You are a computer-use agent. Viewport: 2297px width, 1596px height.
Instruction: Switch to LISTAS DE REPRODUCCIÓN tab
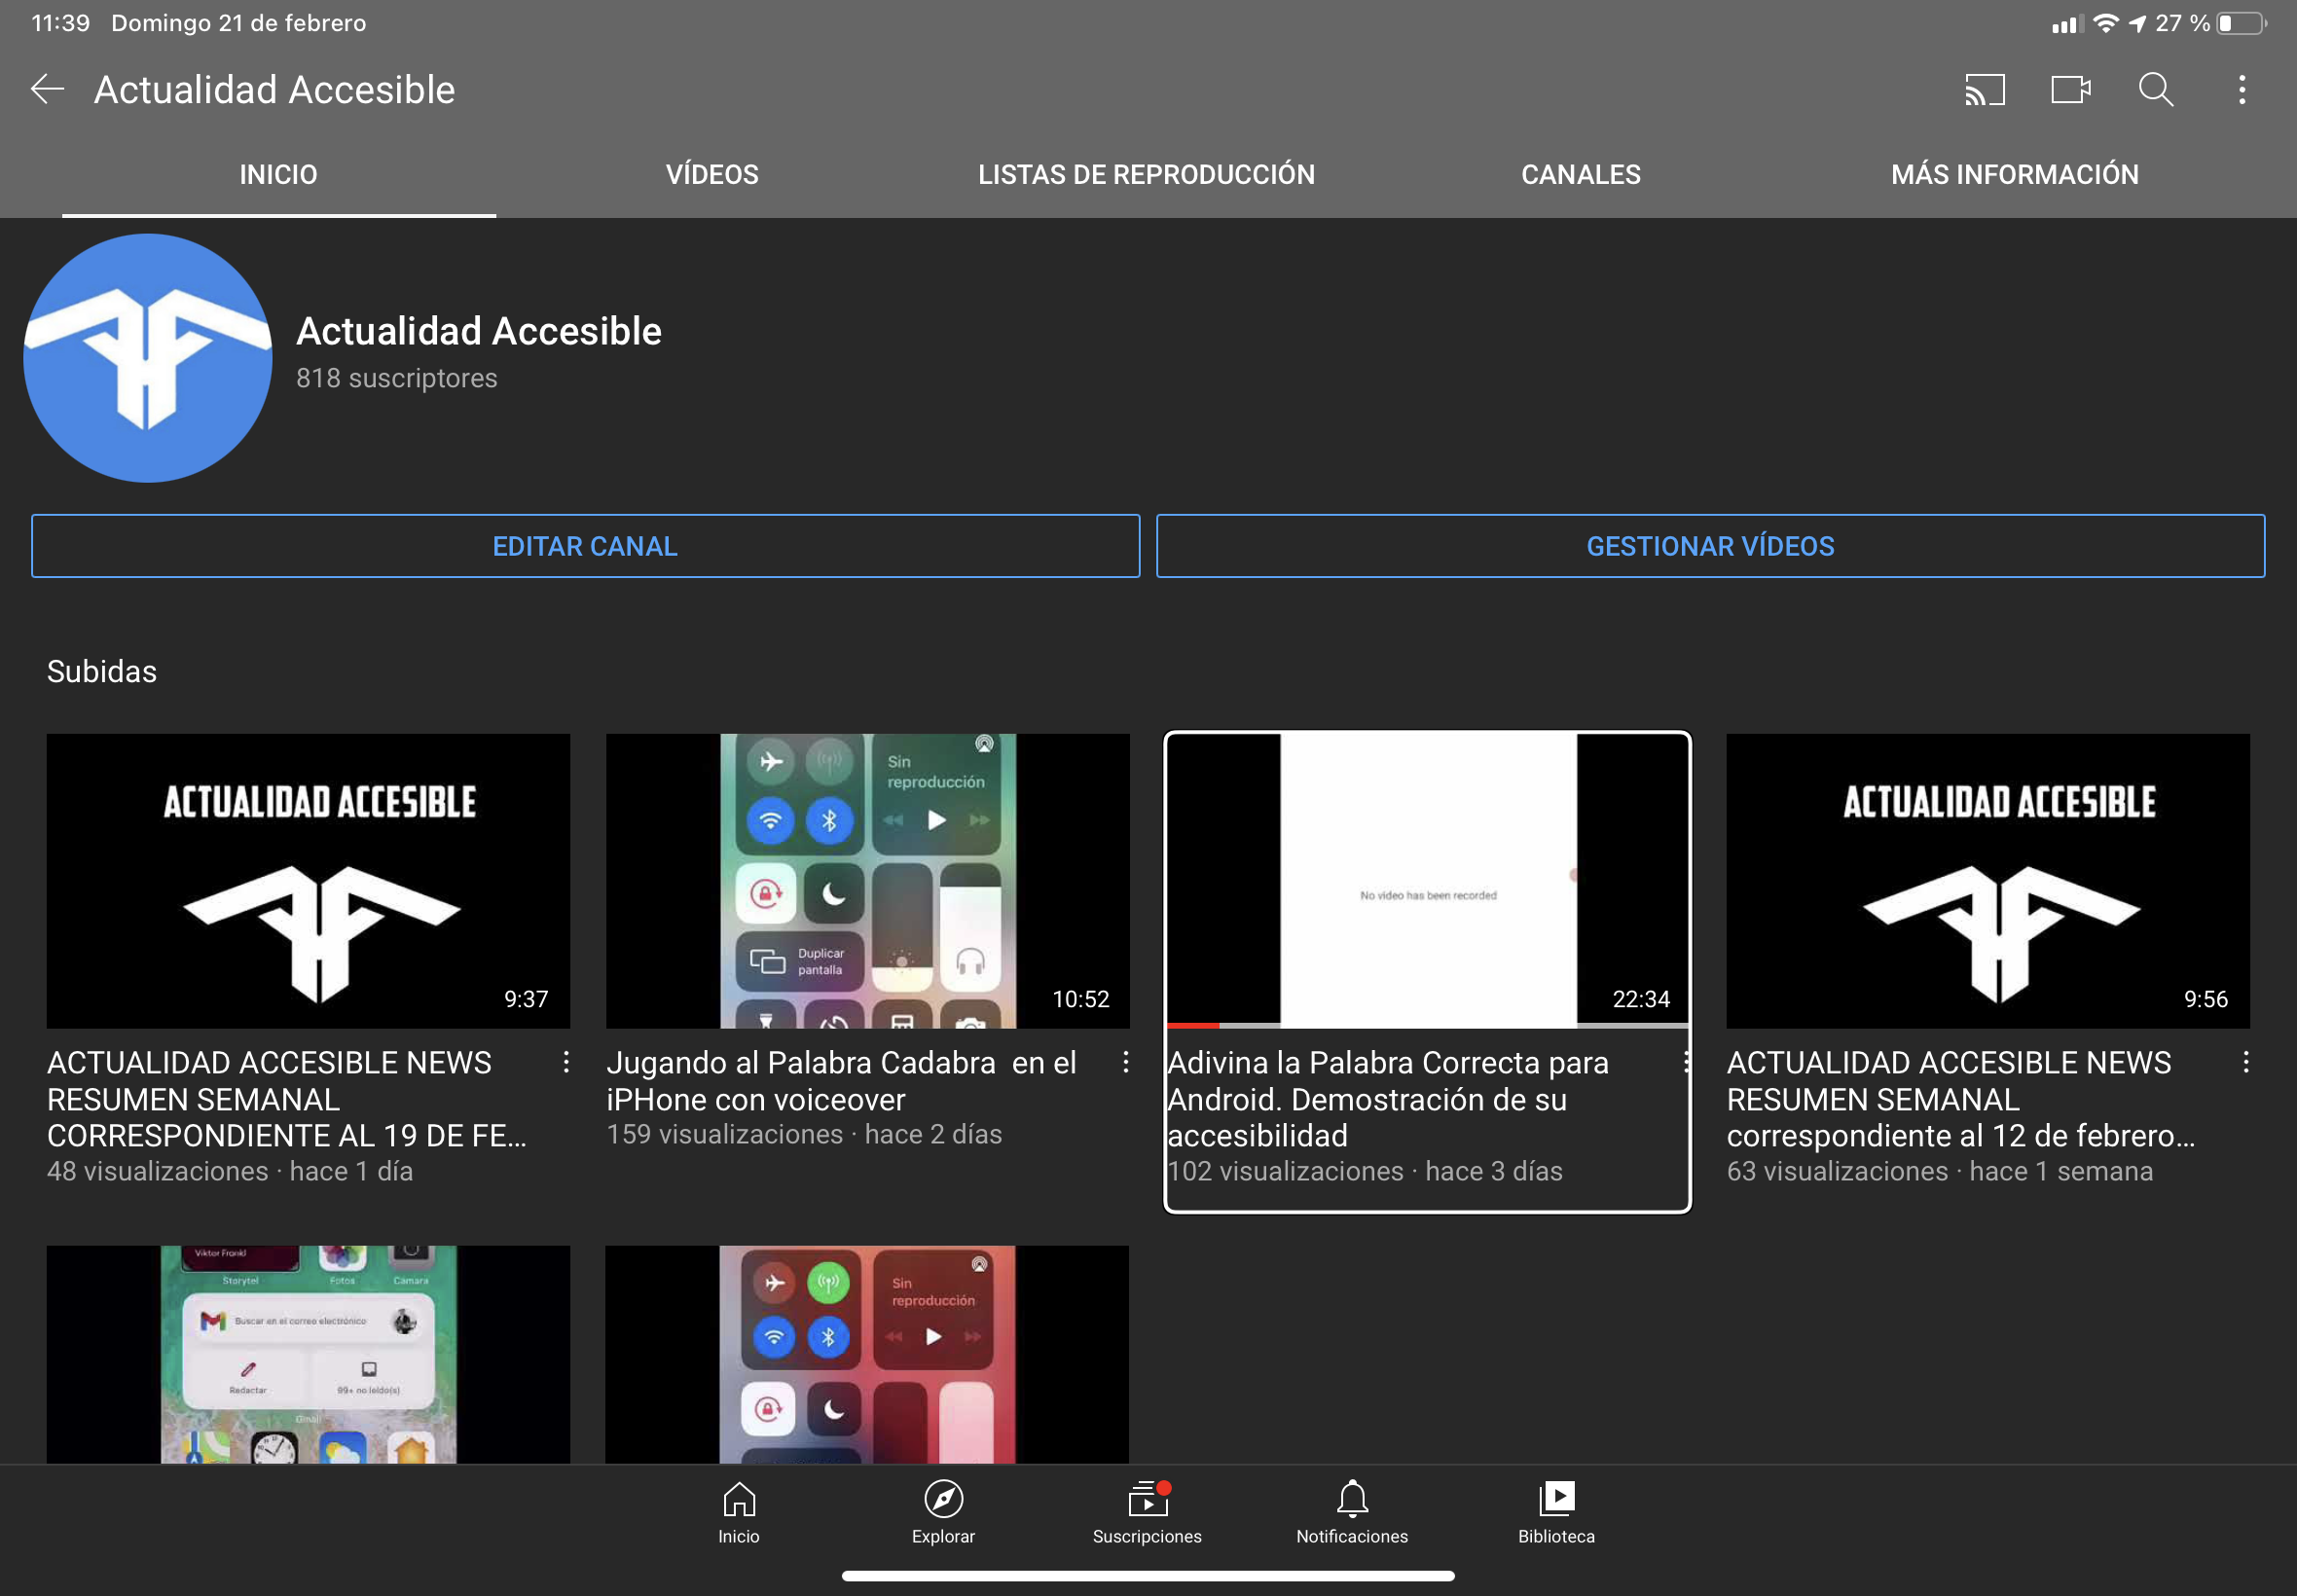(x=1146, y=174)
